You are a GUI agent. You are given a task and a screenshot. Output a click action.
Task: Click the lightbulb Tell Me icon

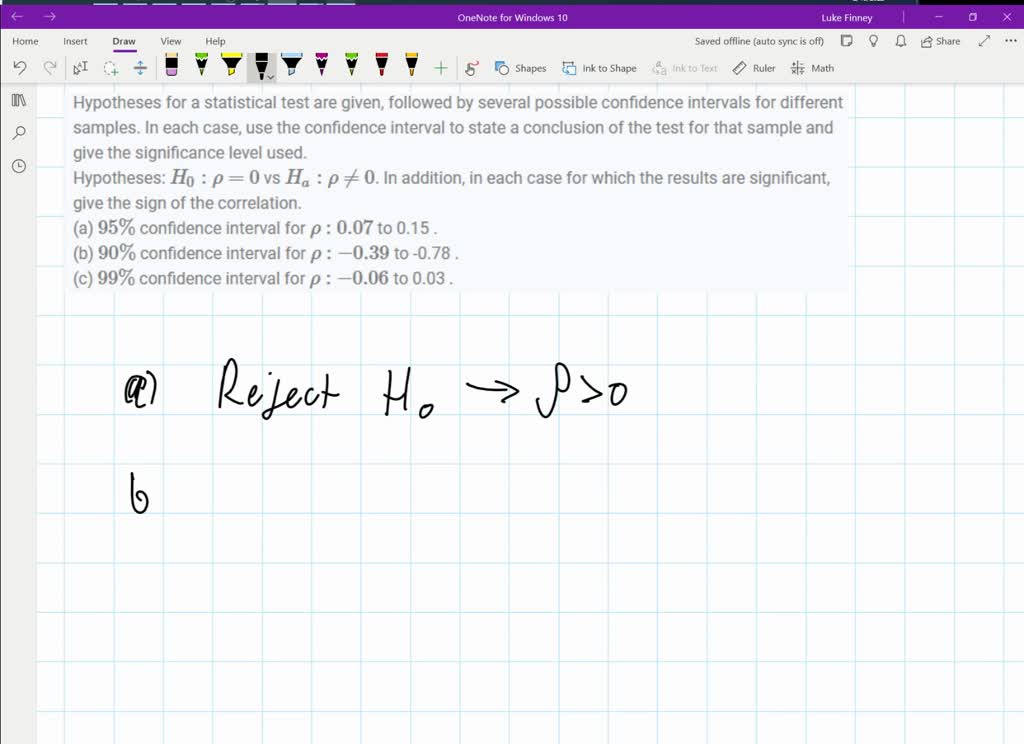pyautogui.click(x=873, y=41)
